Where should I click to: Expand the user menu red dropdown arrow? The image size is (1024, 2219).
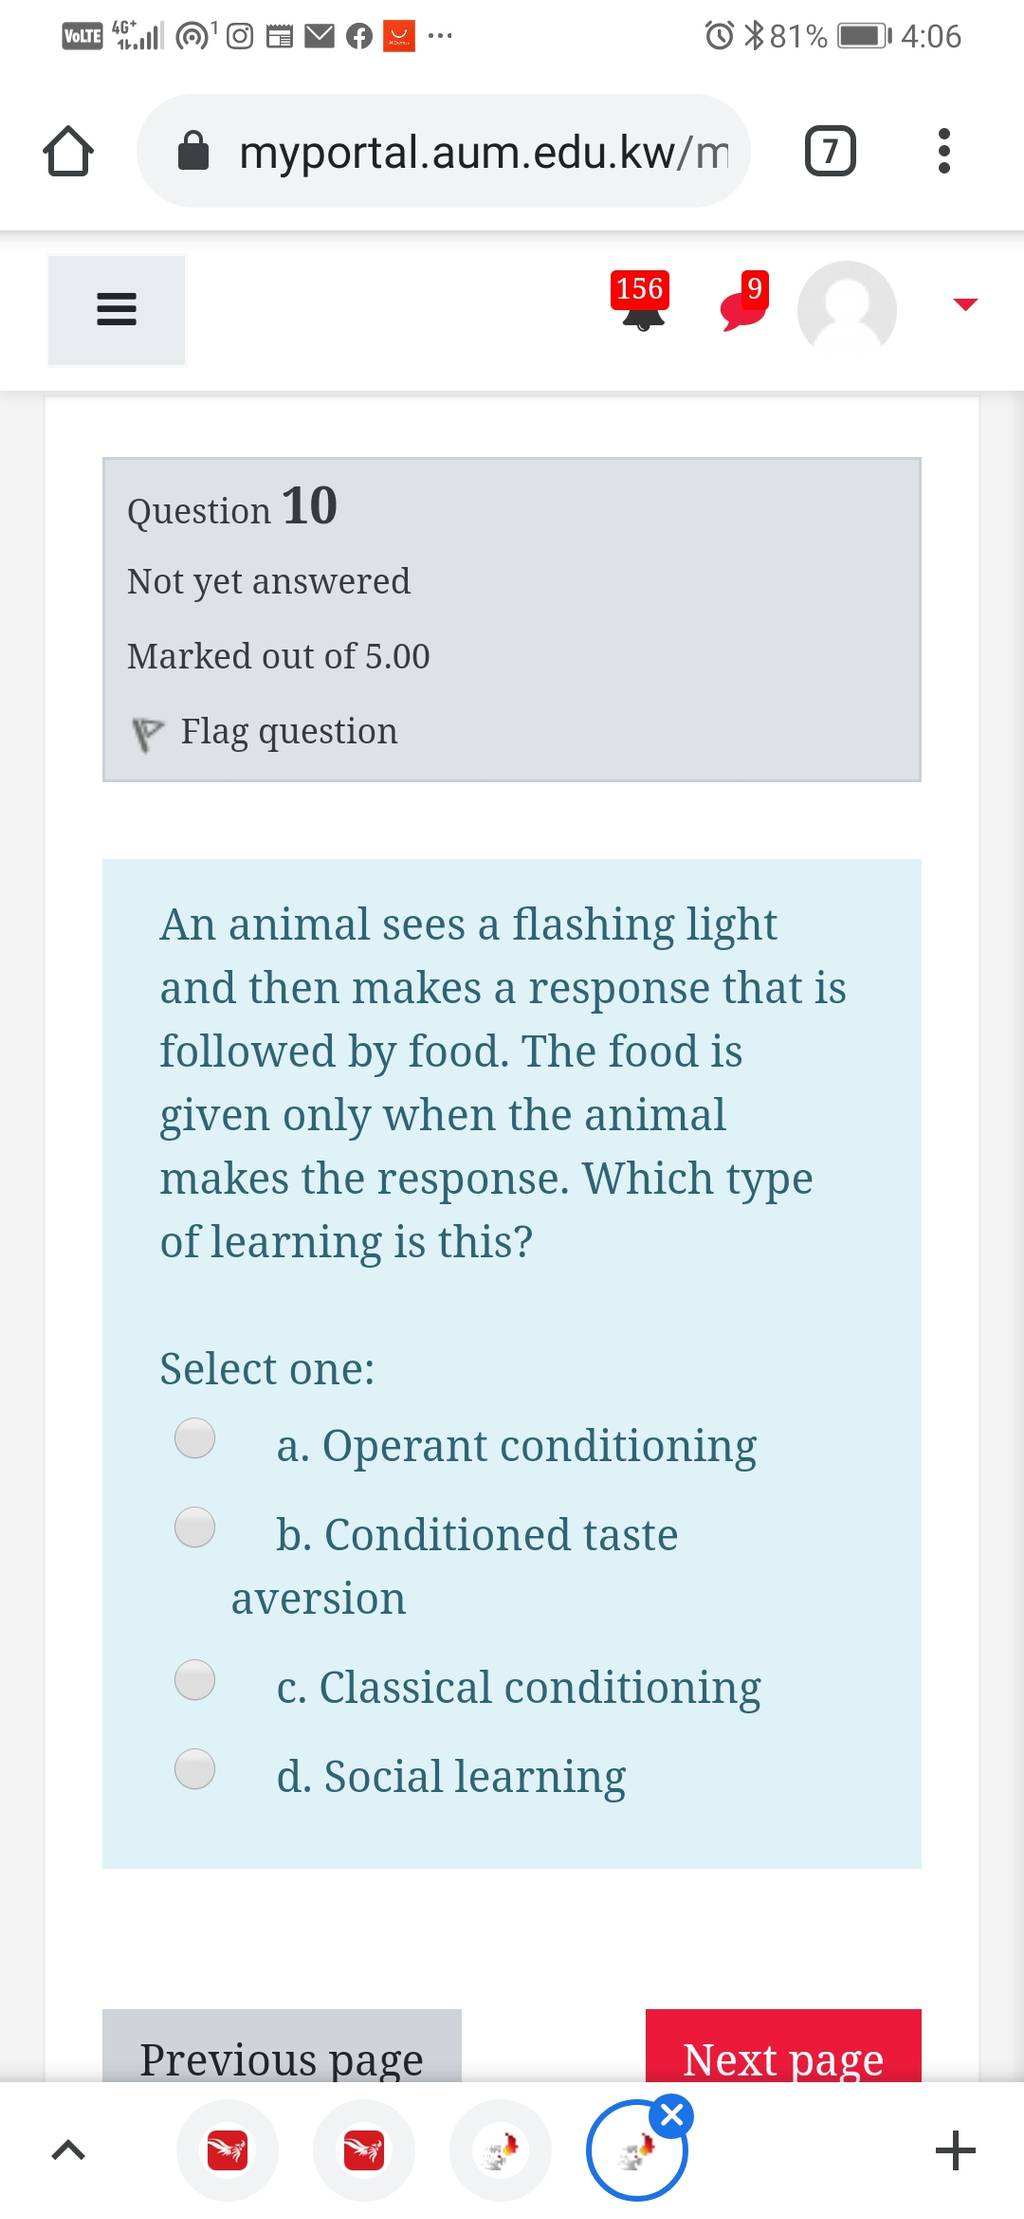coord(964,304)
